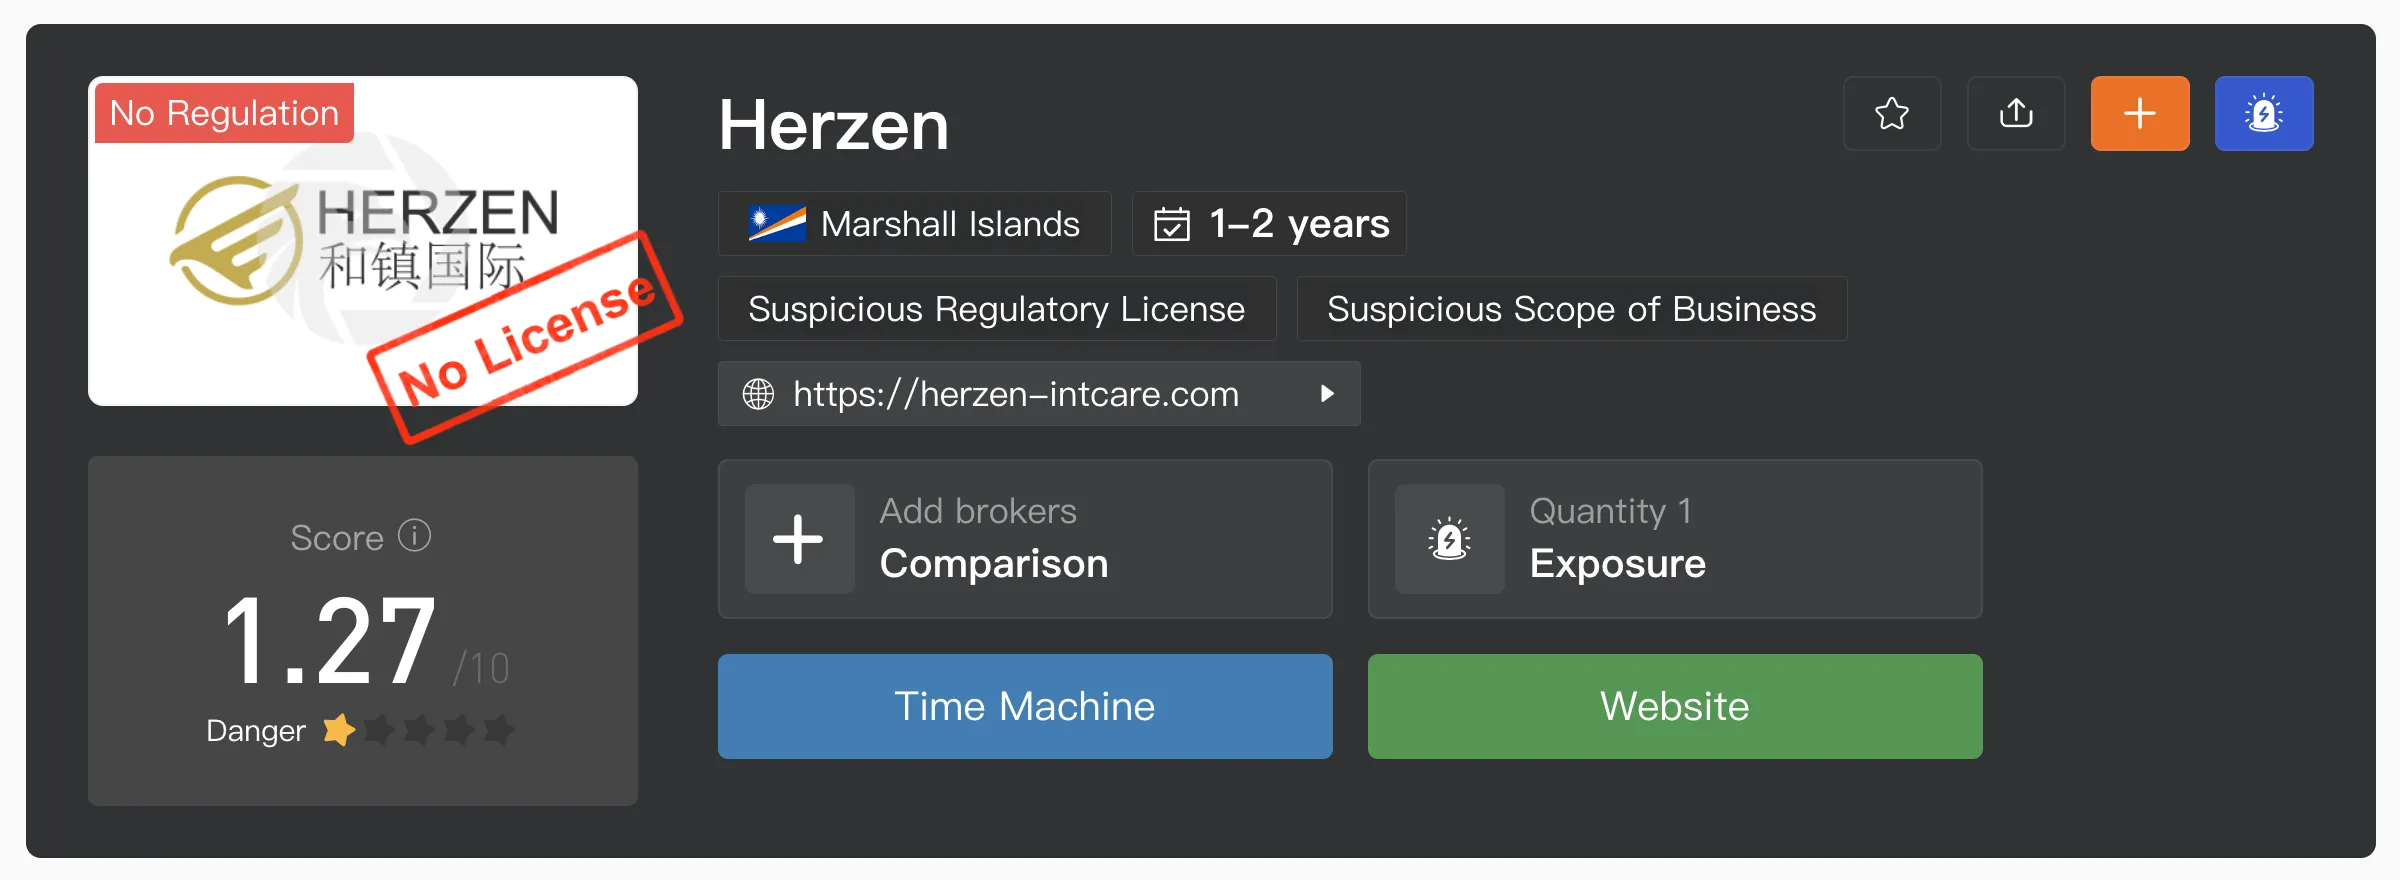Click the Herzen logo thumbnail
The height and width of the screenshot is (880, 2400).
coord(363,241)
